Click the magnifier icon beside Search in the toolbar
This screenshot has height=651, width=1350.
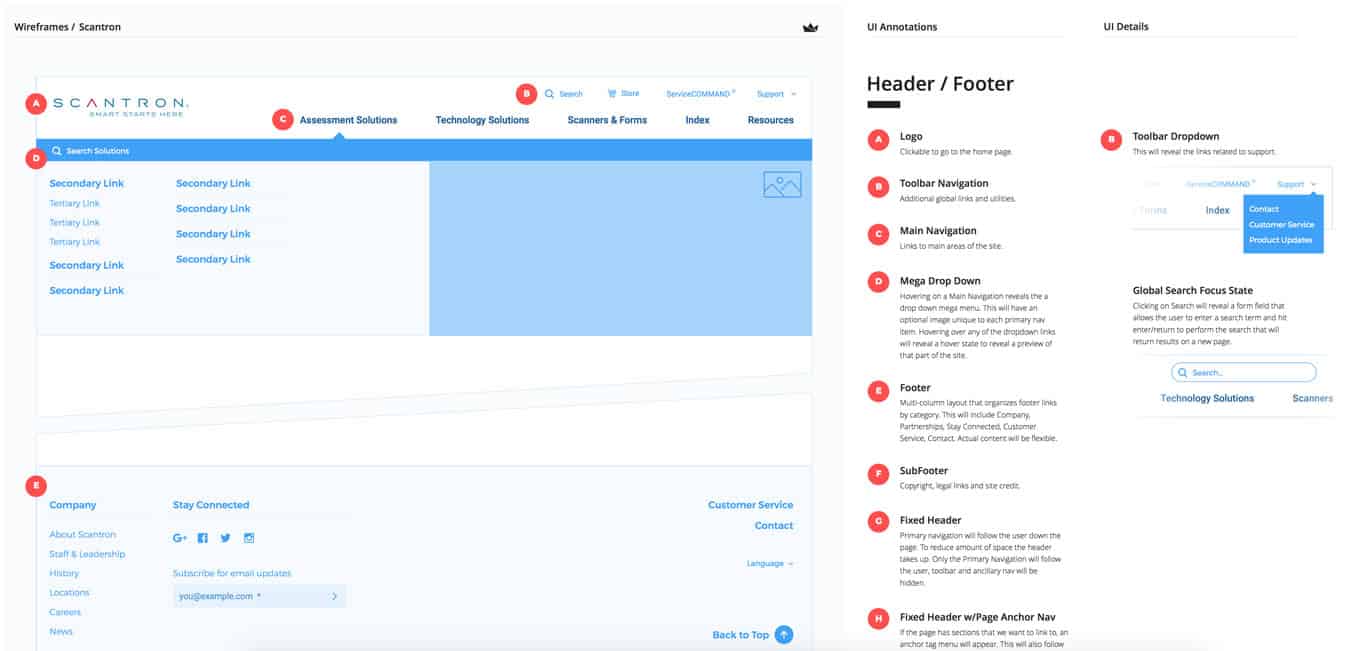[549, 94]
